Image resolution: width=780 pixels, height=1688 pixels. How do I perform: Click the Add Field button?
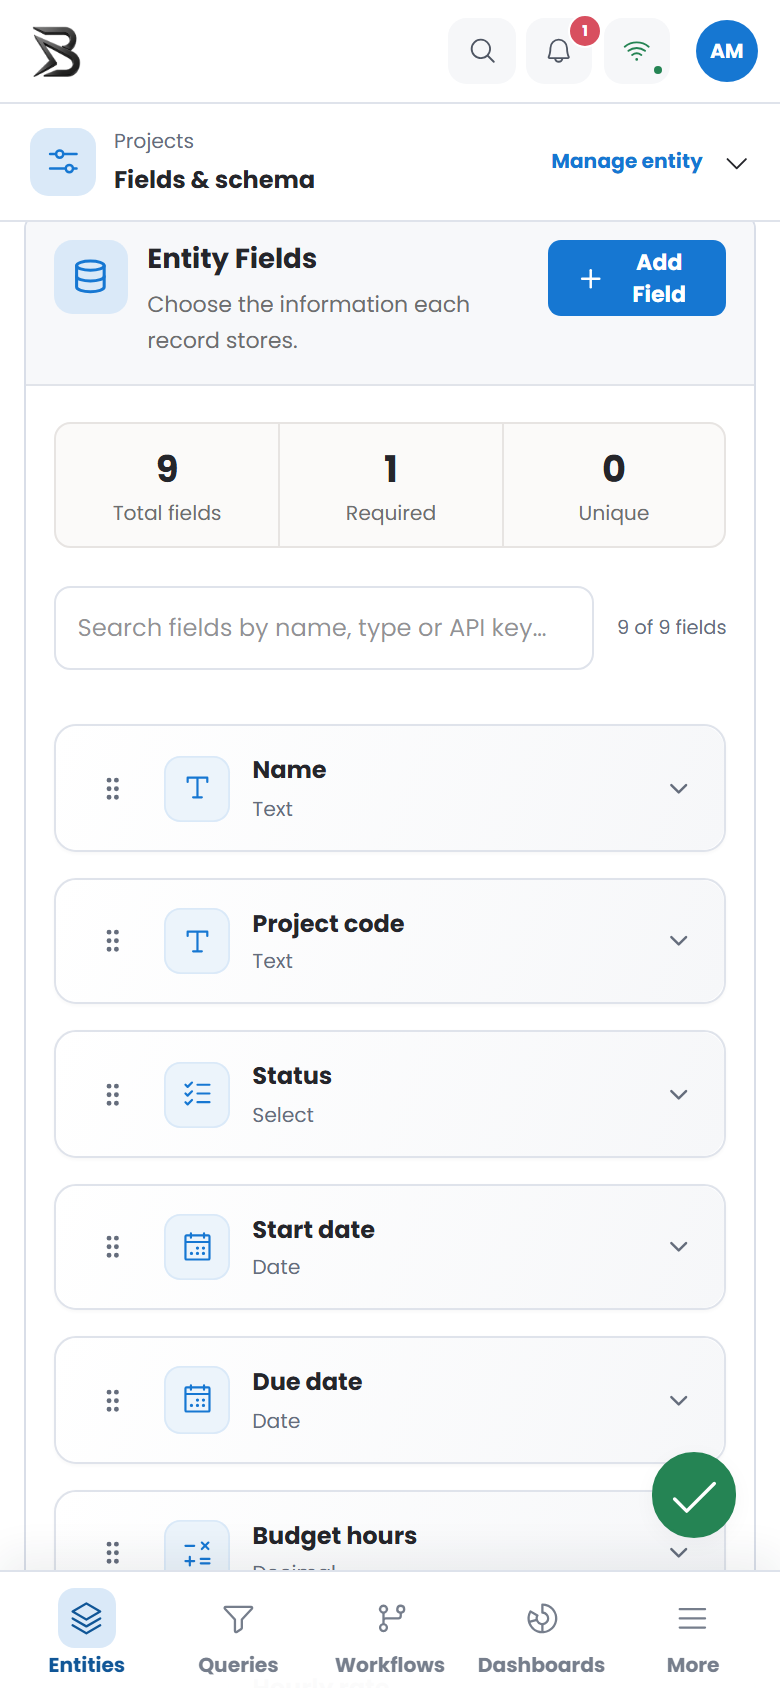tap(637, 278)
